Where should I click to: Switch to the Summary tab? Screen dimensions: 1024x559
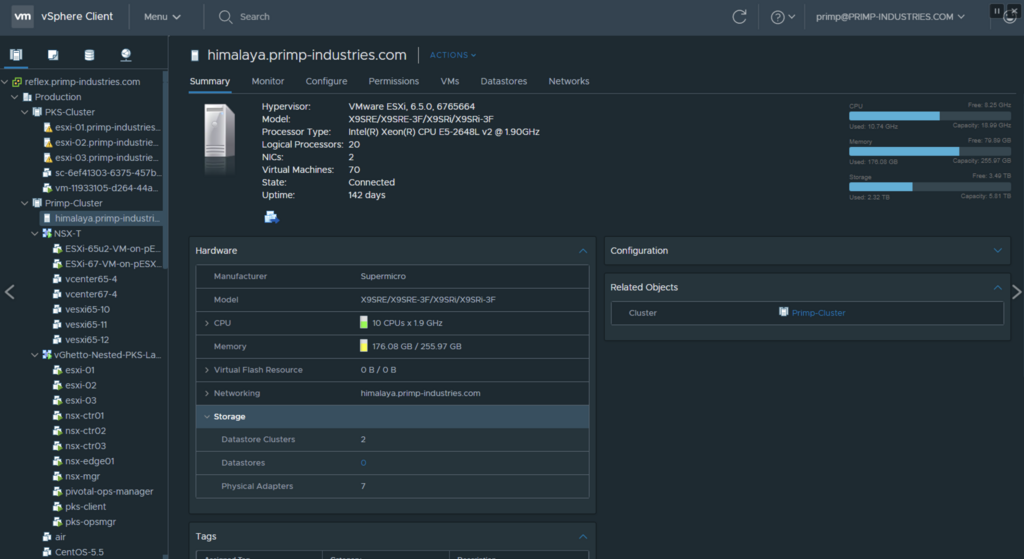point(210,81)
